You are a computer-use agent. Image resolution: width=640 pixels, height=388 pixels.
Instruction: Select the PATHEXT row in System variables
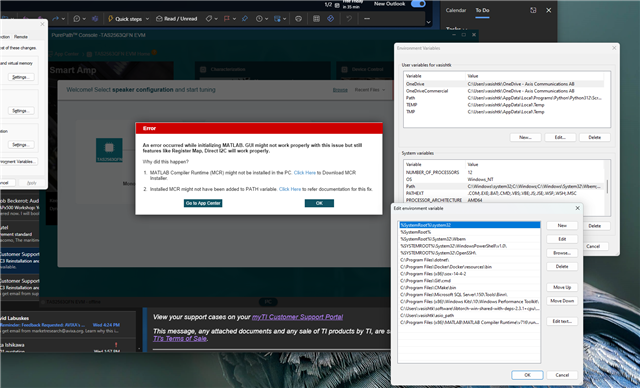tap(505, 193)
